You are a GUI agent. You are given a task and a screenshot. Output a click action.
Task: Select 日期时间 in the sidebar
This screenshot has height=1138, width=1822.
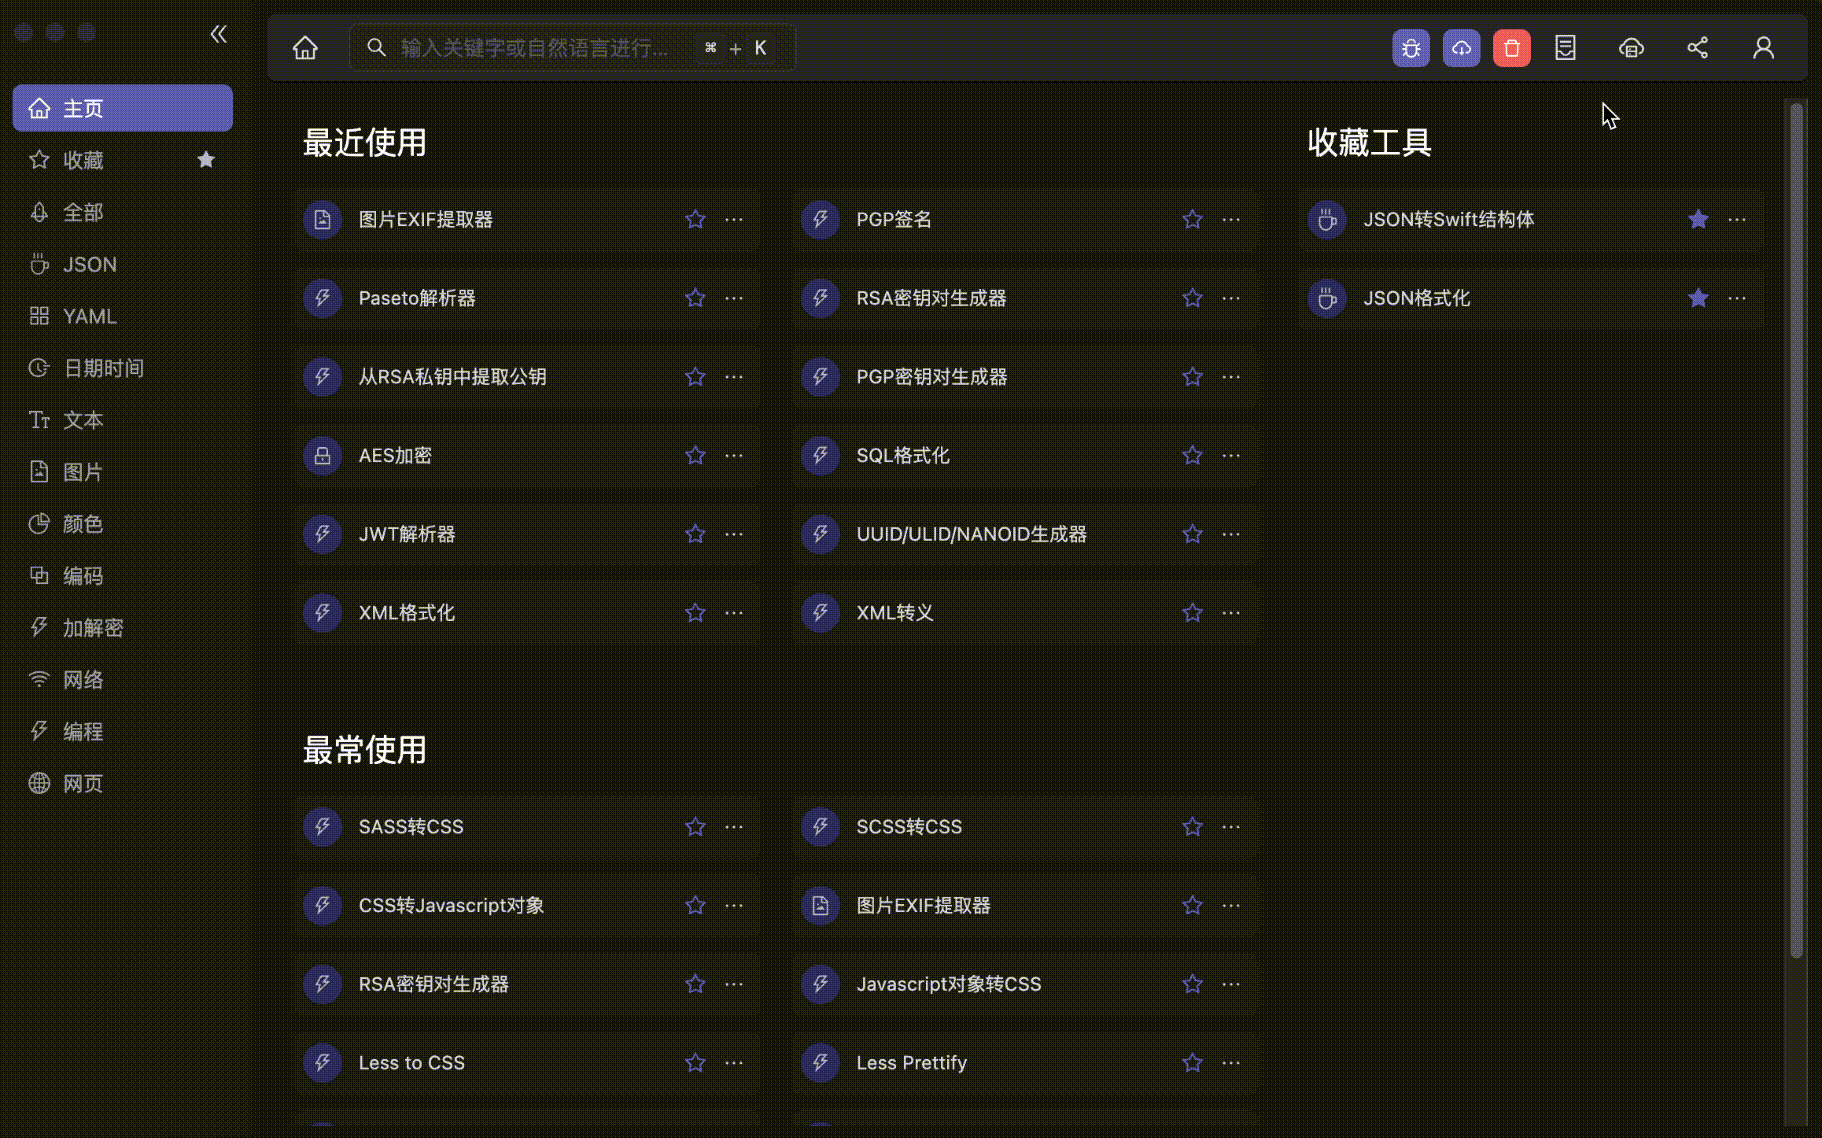pyautogui.click(x=103, y=368)
